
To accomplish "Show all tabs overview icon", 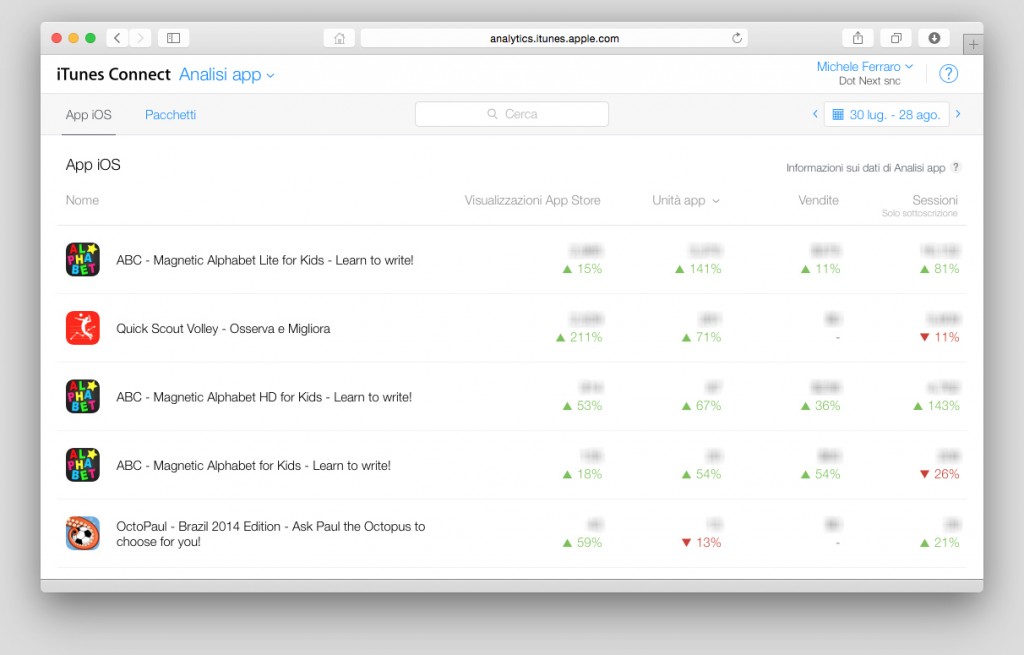I will [x=896, y=38].
